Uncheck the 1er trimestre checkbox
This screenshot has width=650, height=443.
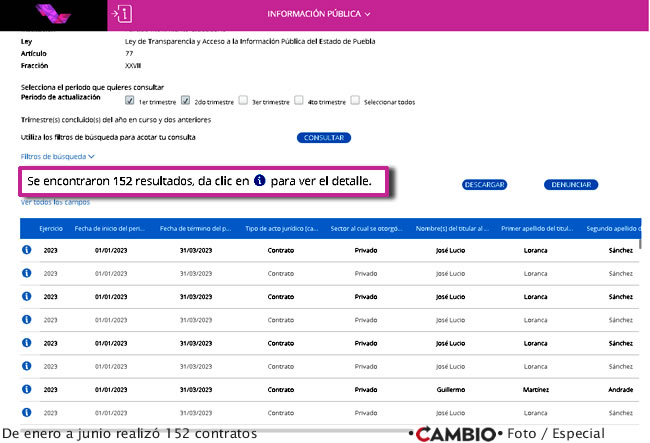point(129,100)
